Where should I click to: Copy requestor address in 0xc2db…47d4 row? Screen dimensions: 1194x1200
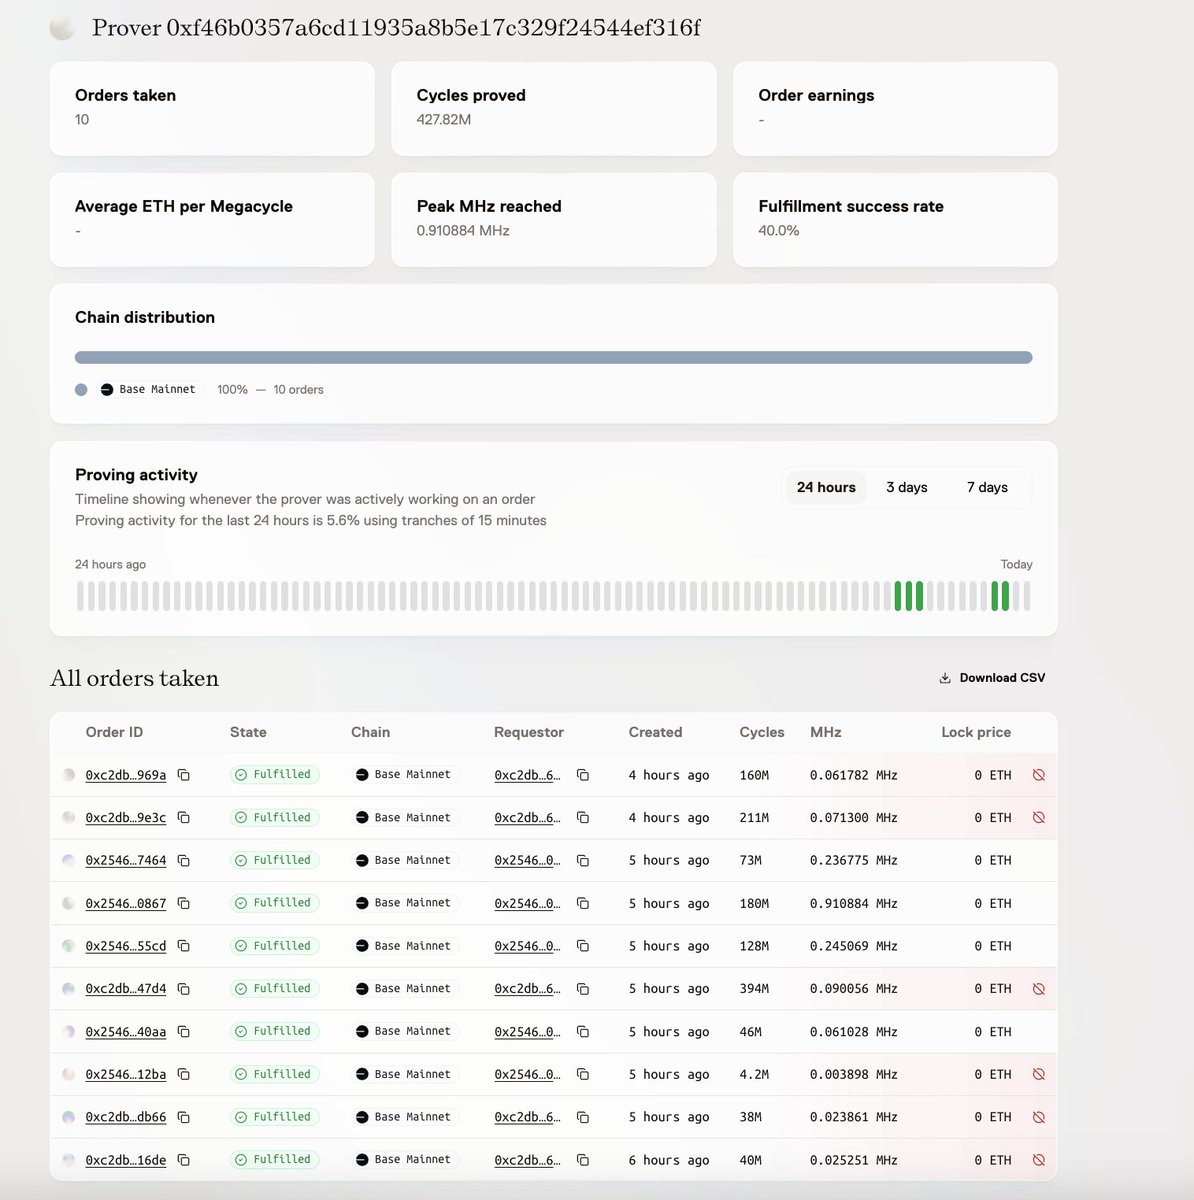pyautogui.click(x=583, y=989)
